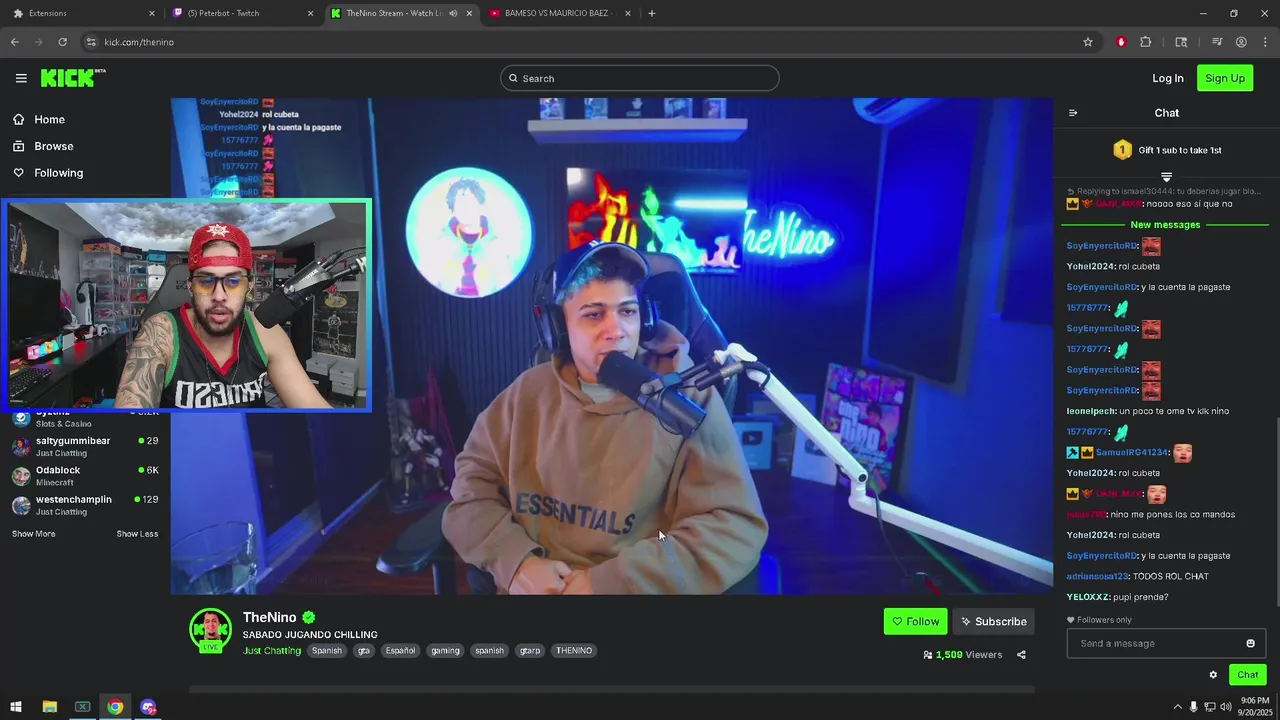The image size is (1280, 720).
Task: Click the Kick logo
Action: pyautogui.click(x=72, y=78)
